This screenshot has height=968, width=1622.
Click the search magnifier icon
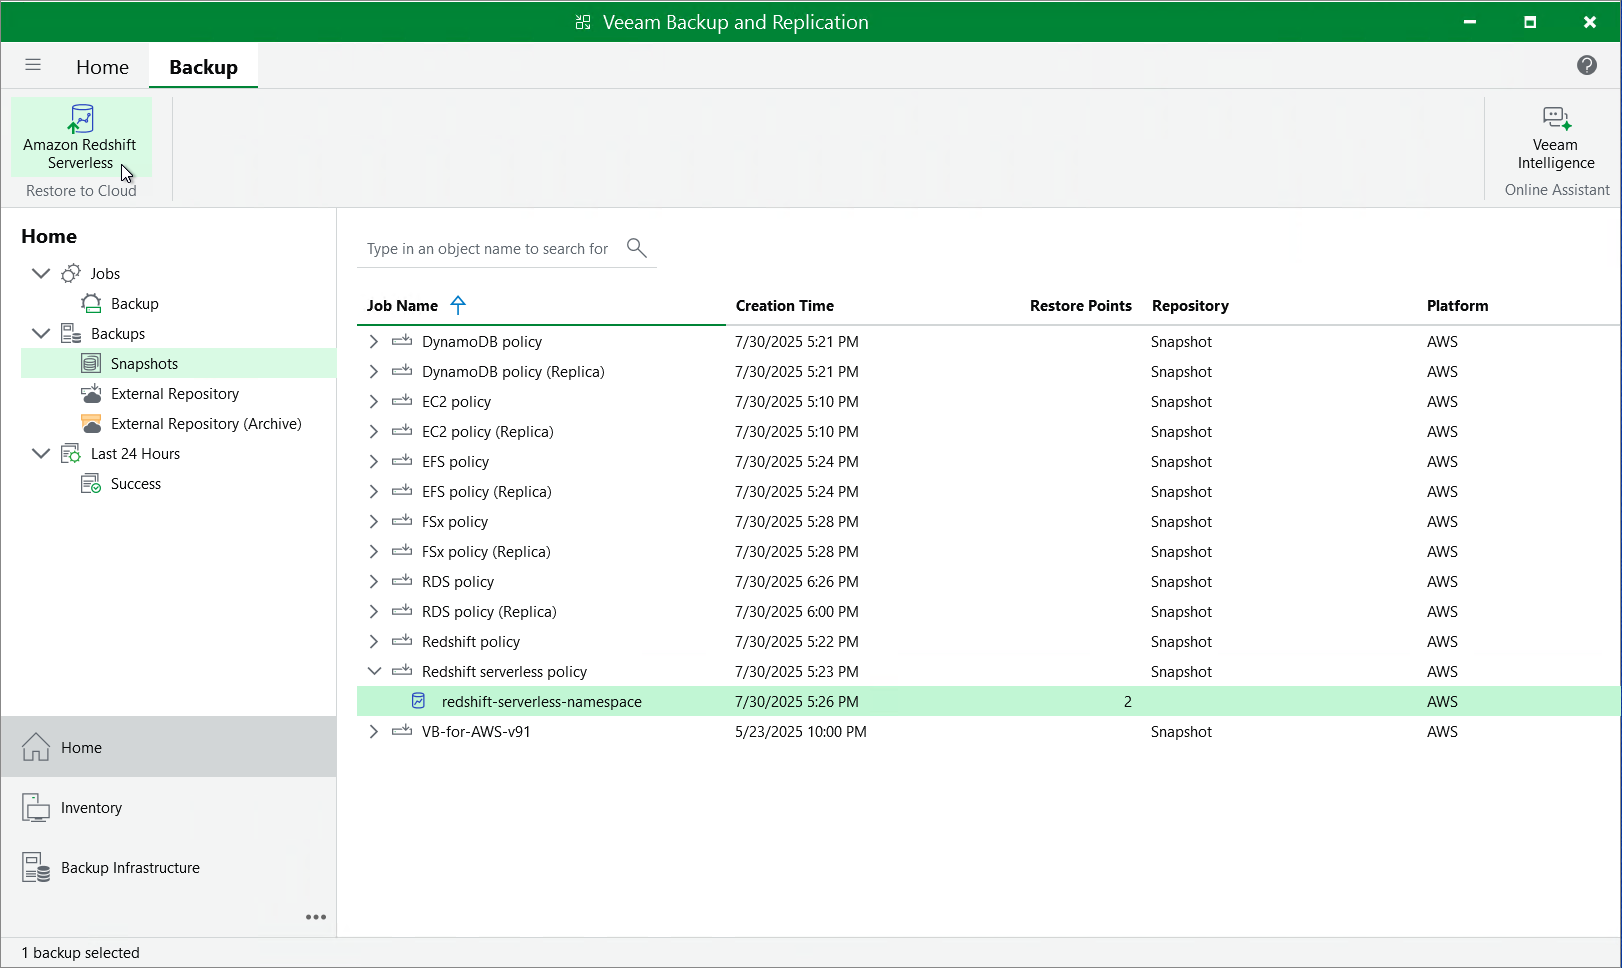click(636, 247)
